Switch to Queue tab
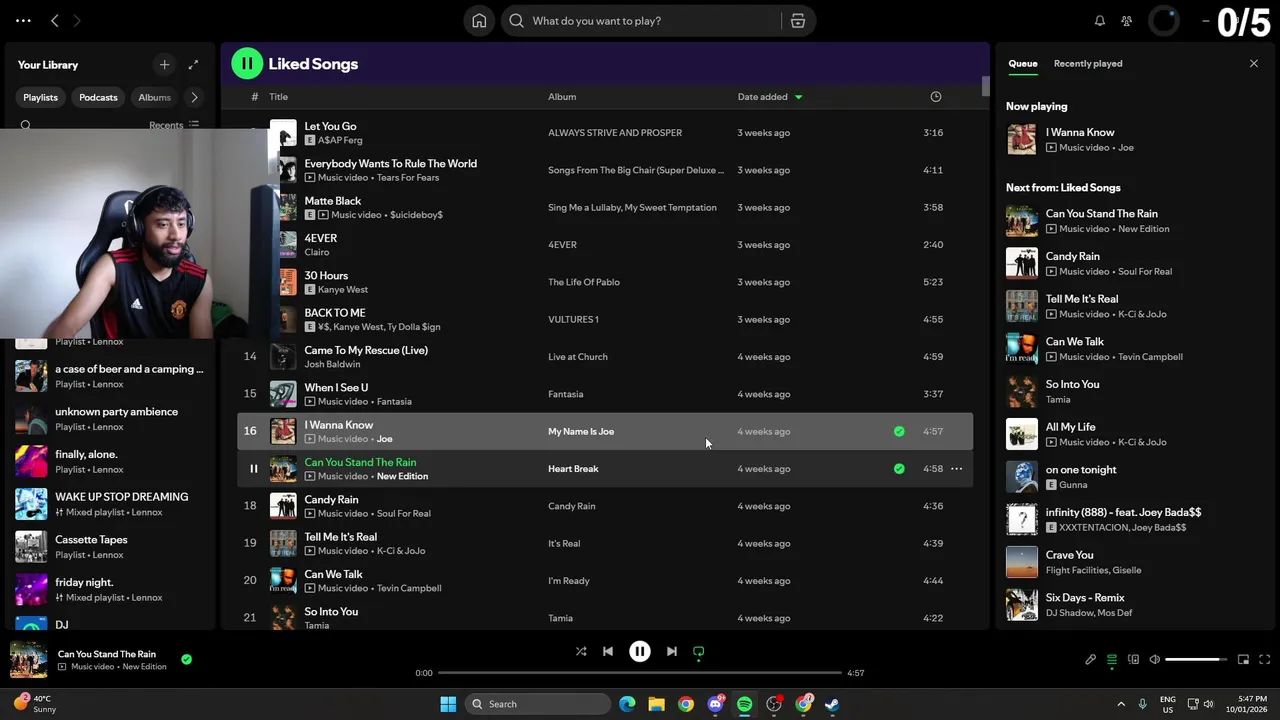 pos(1023,63)
